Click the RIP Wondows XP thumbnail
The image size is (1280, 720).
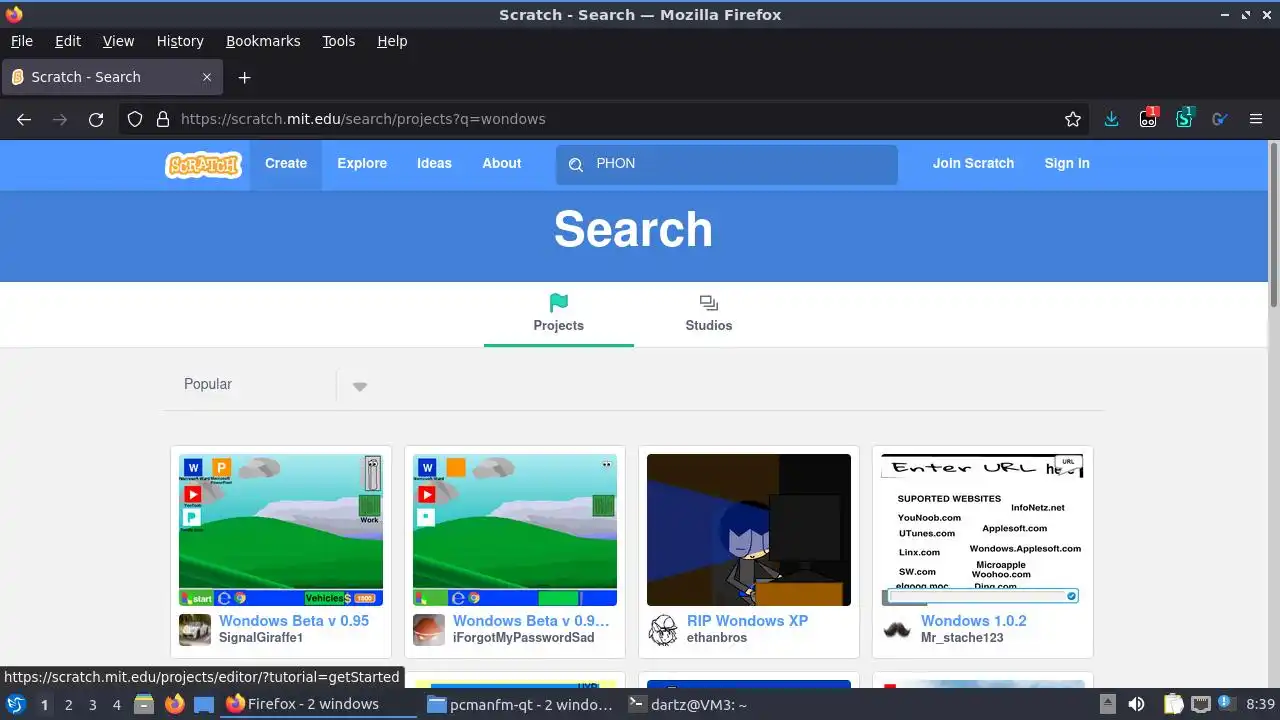coord(749,530)
